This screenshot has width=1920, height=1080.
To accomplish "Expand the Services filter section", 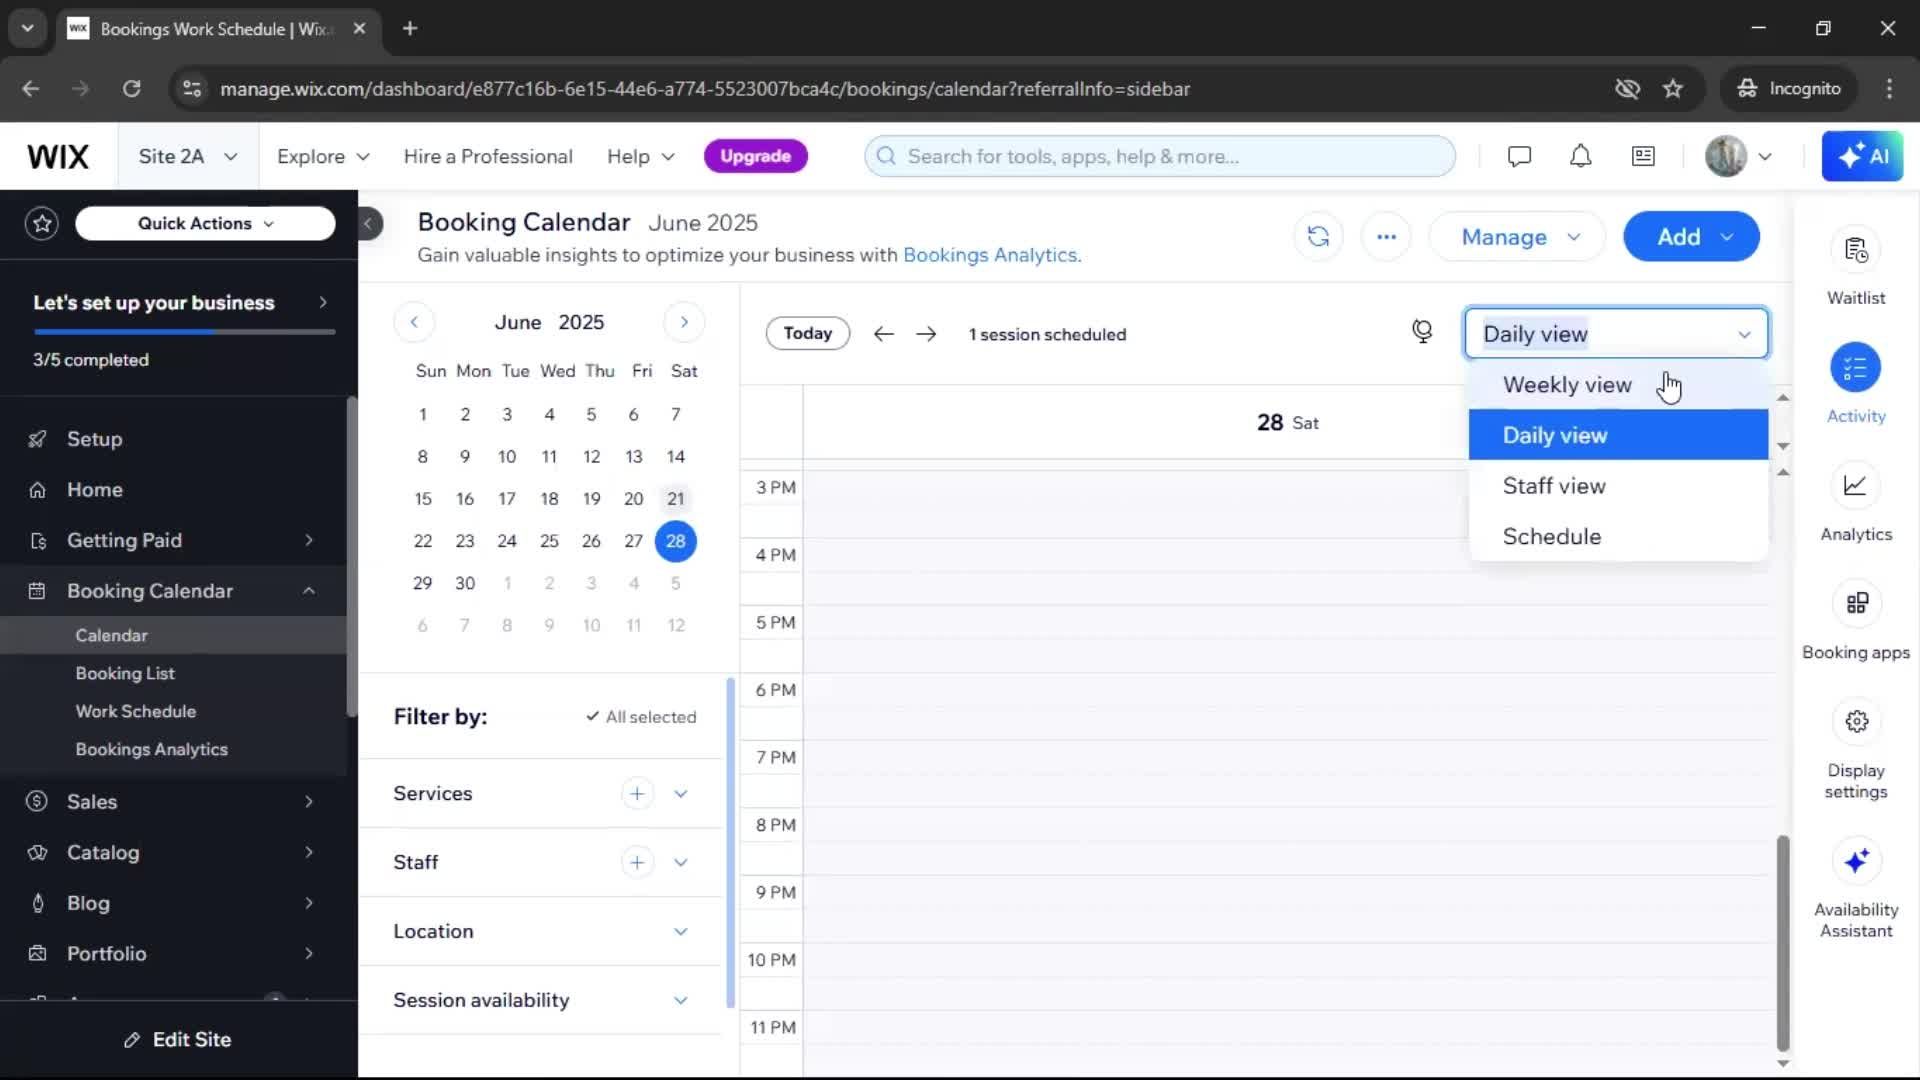I will [681, 794].
